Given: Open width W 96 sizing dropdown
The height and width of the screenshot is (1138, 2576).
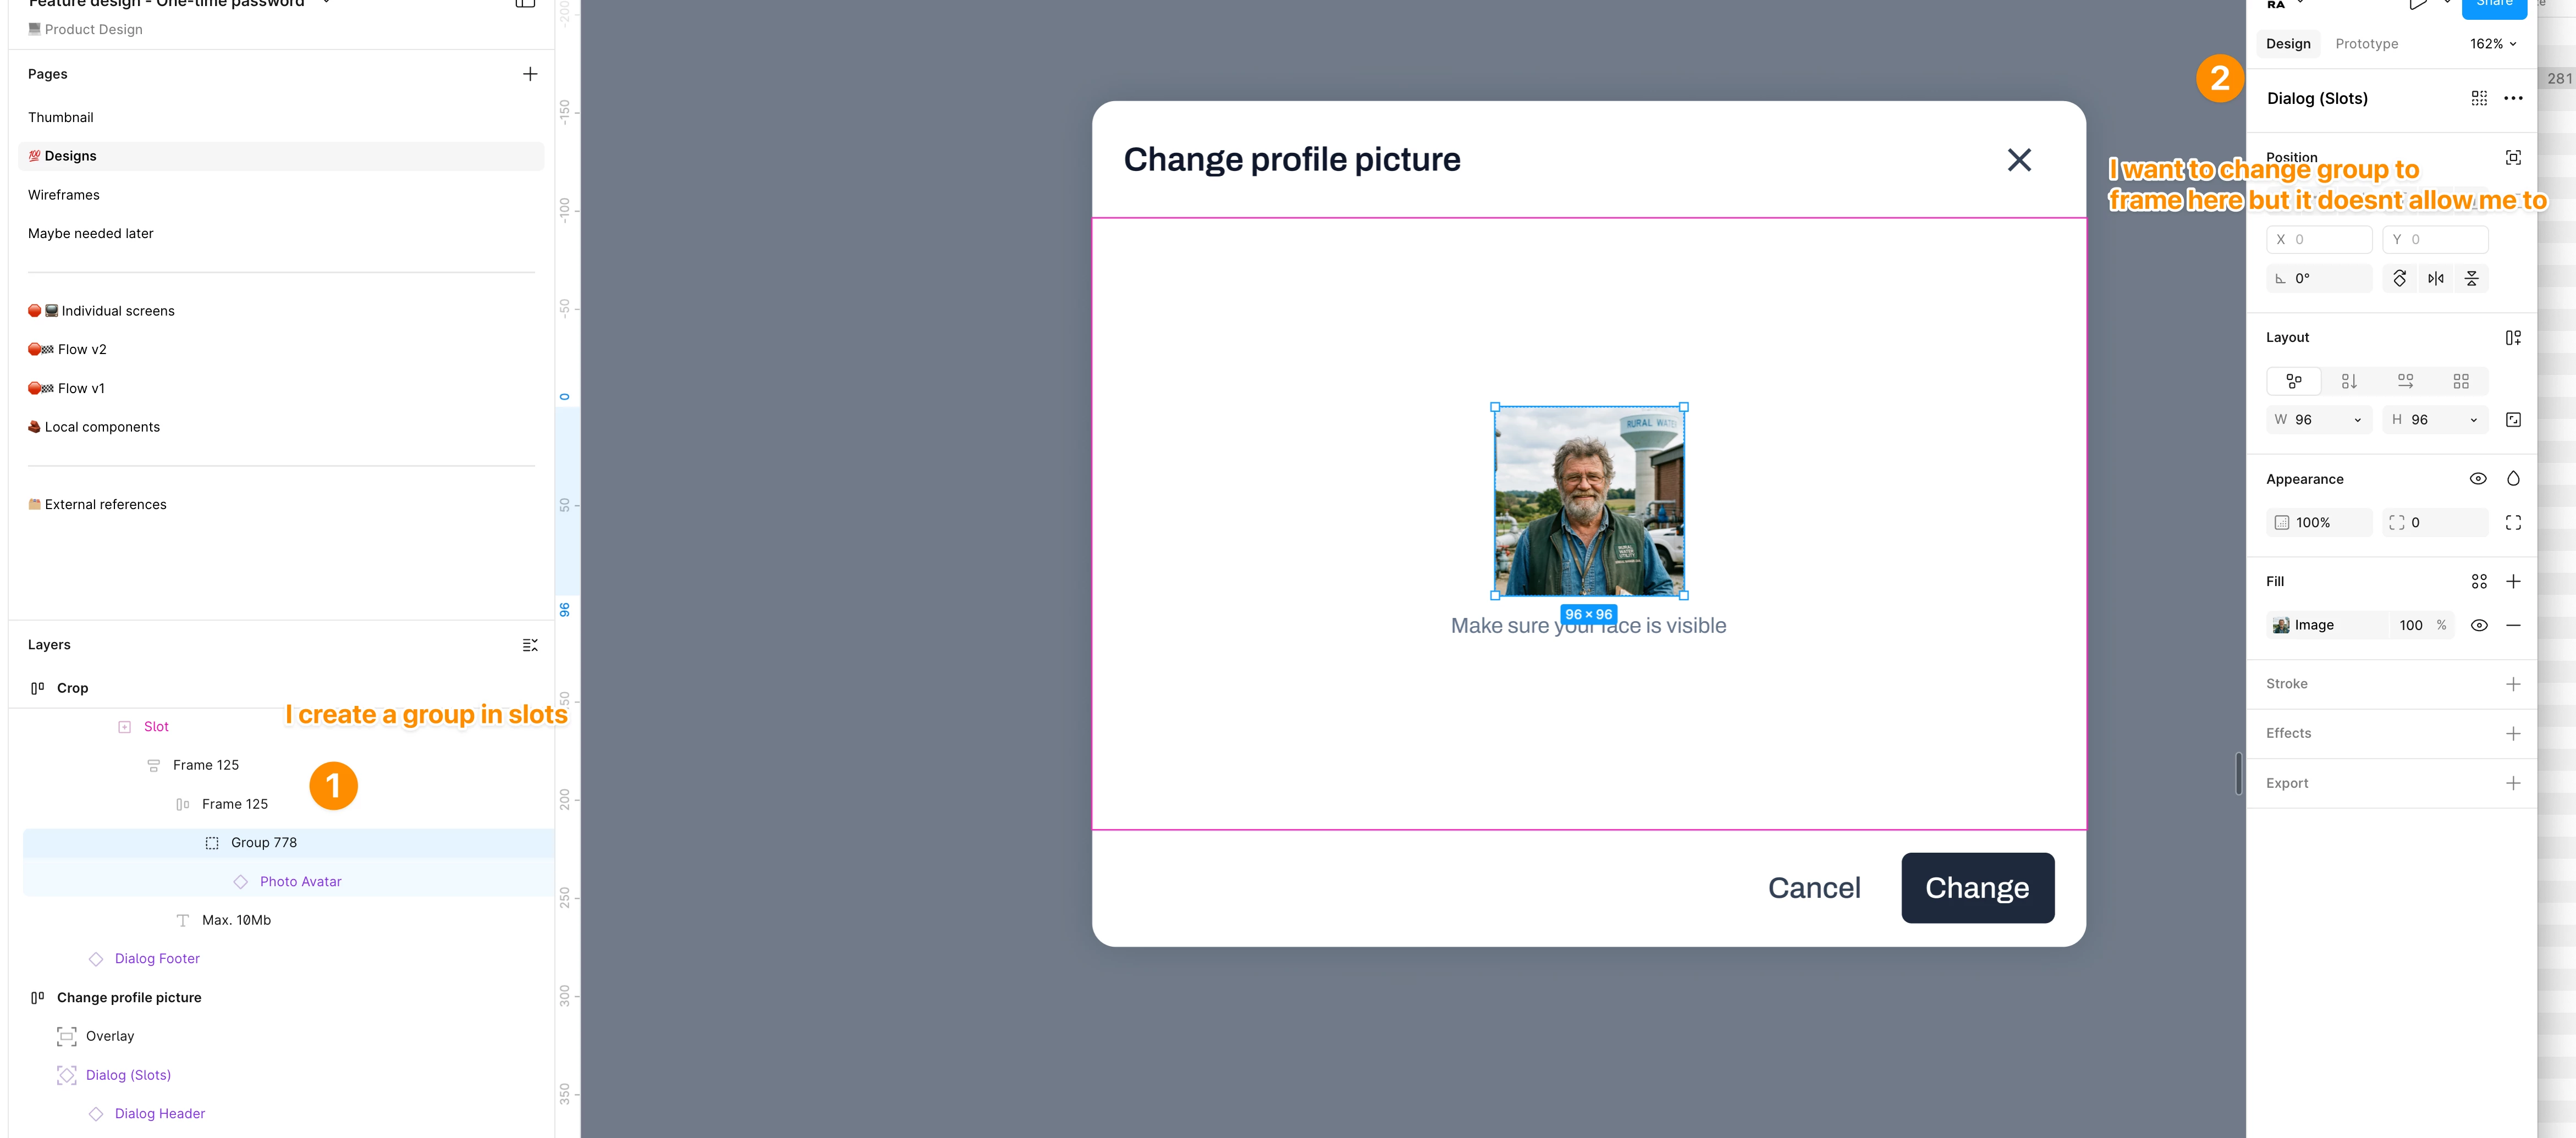Looking at the screenshot, I should (x=2357, y=420).
